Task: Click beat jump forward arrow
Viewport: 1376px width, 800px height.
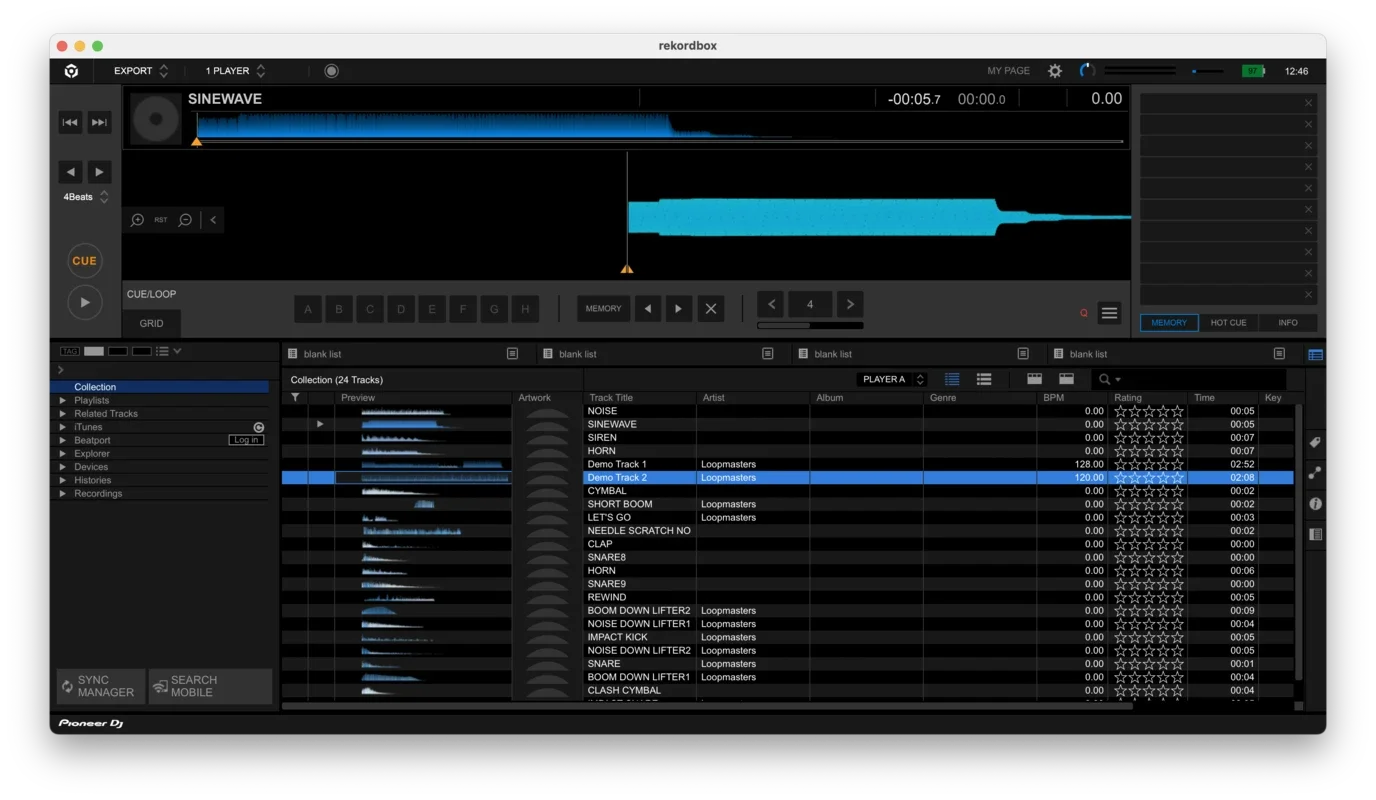Action: [99, 172]
